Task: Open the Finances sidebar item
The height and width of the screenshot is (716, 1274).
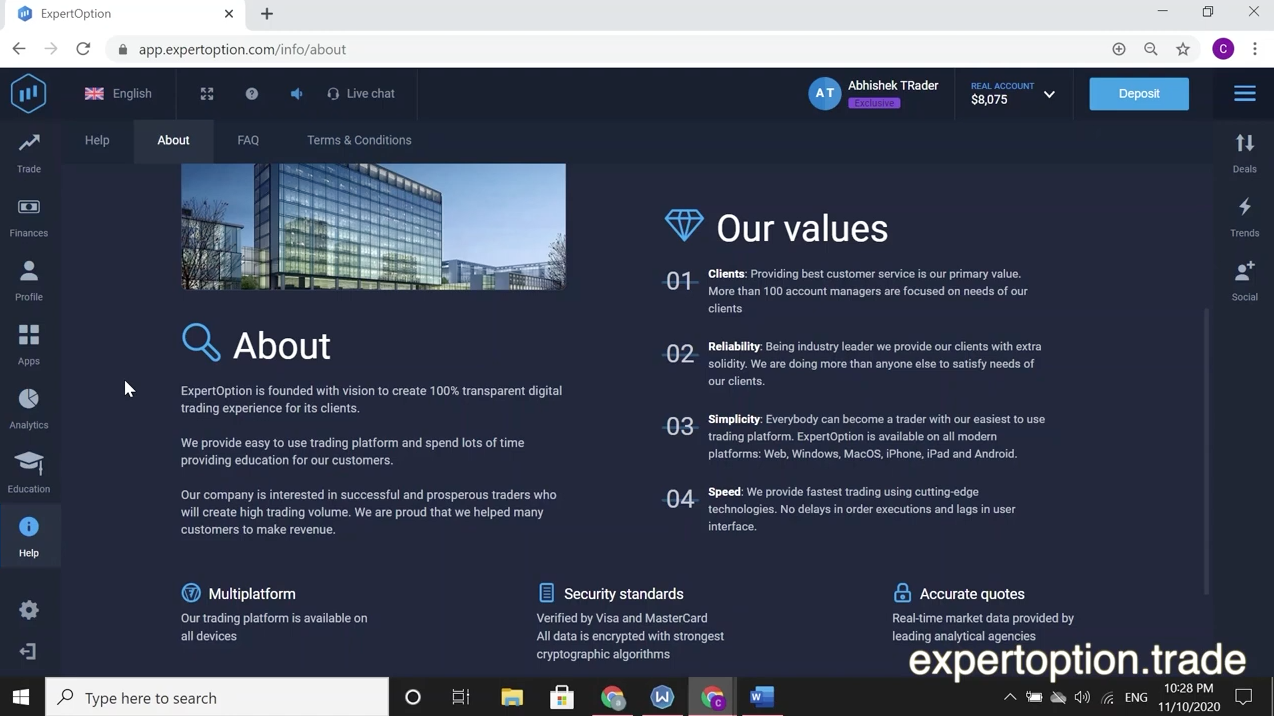Action: [x=29, y=216]
